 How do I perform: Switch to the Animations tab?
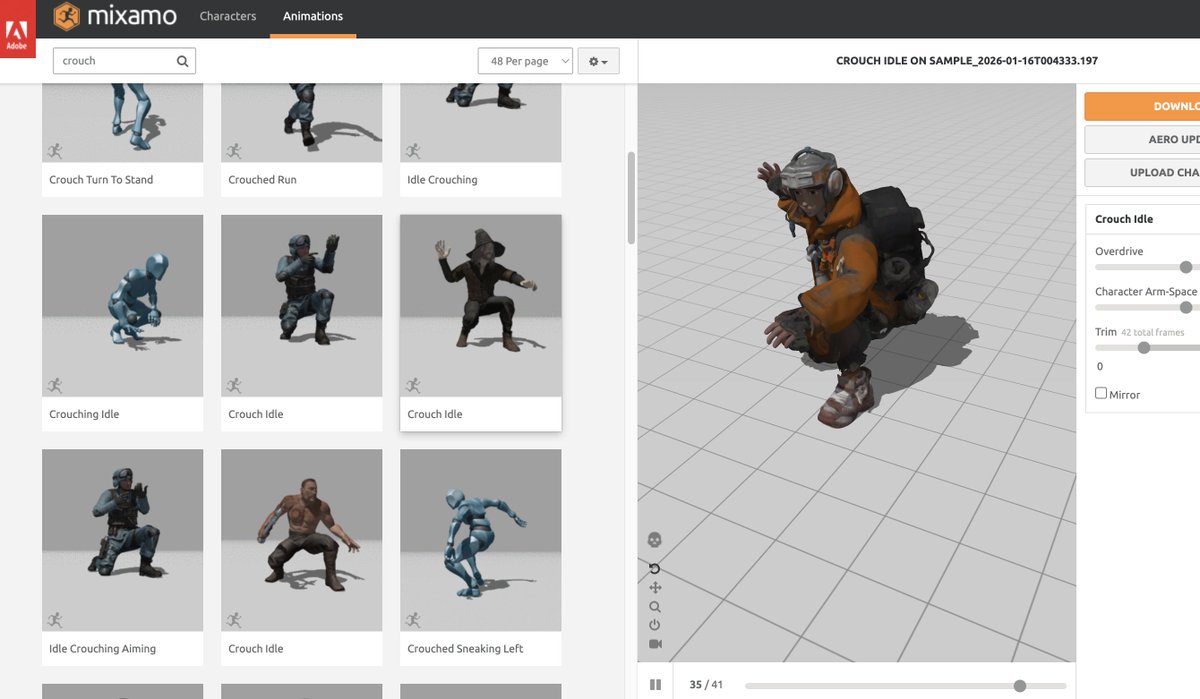click(x=313, y=16)
